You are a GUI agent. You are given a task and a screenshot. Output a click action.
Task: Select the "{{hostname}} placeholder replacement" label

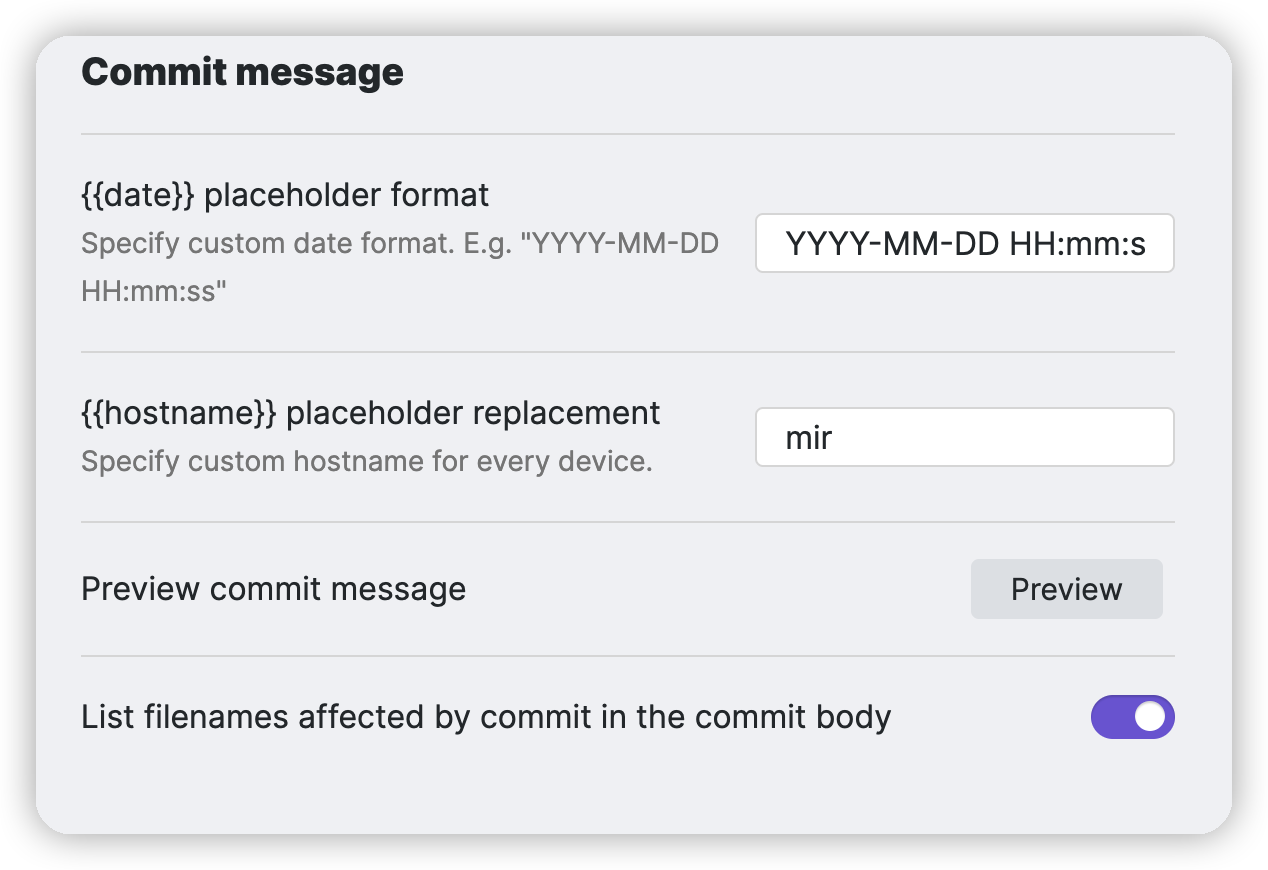pyautogui.click(x=370, y=413)
